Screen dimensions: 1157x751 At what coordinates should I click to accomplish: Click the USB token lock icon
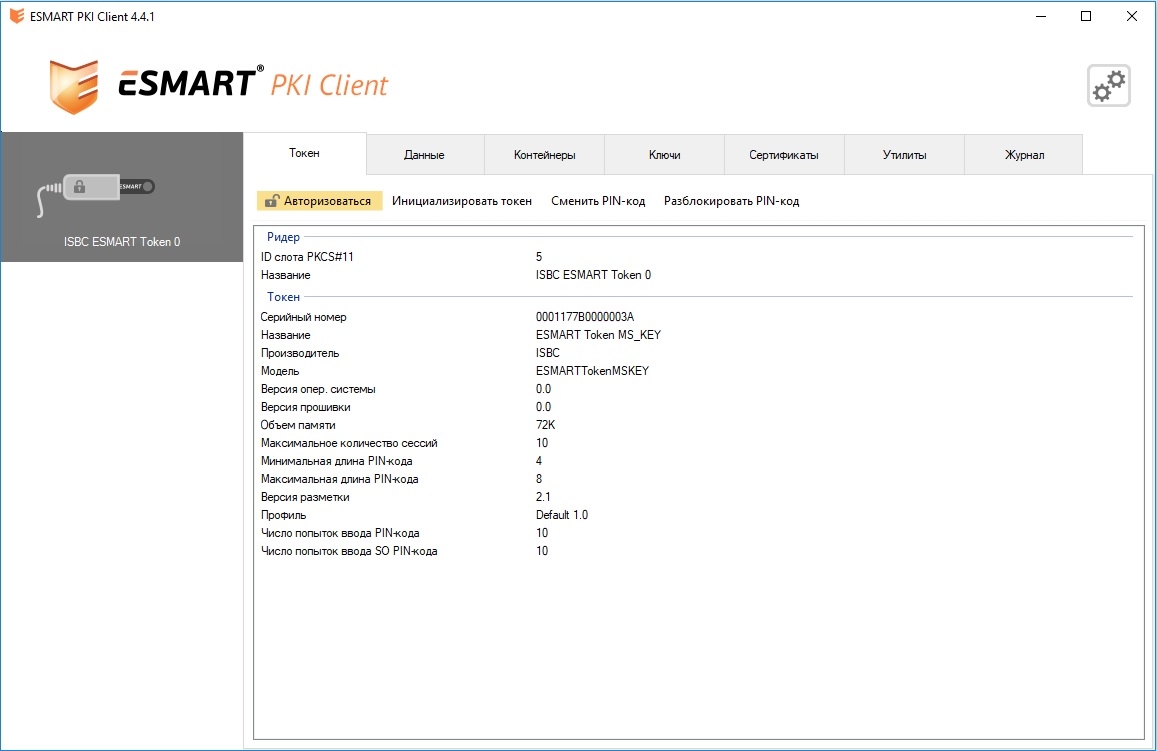click(80, 187)
